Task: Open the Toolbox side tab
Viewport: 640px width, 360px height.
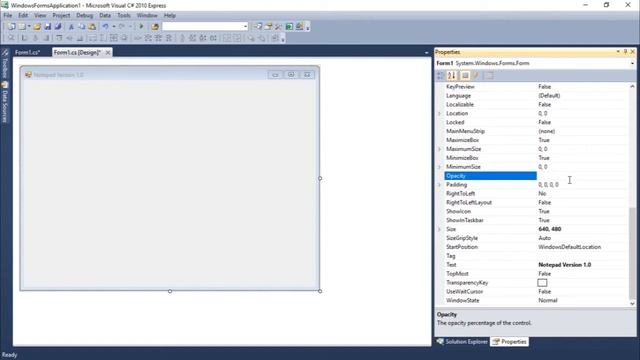Action: pos(5,64)
